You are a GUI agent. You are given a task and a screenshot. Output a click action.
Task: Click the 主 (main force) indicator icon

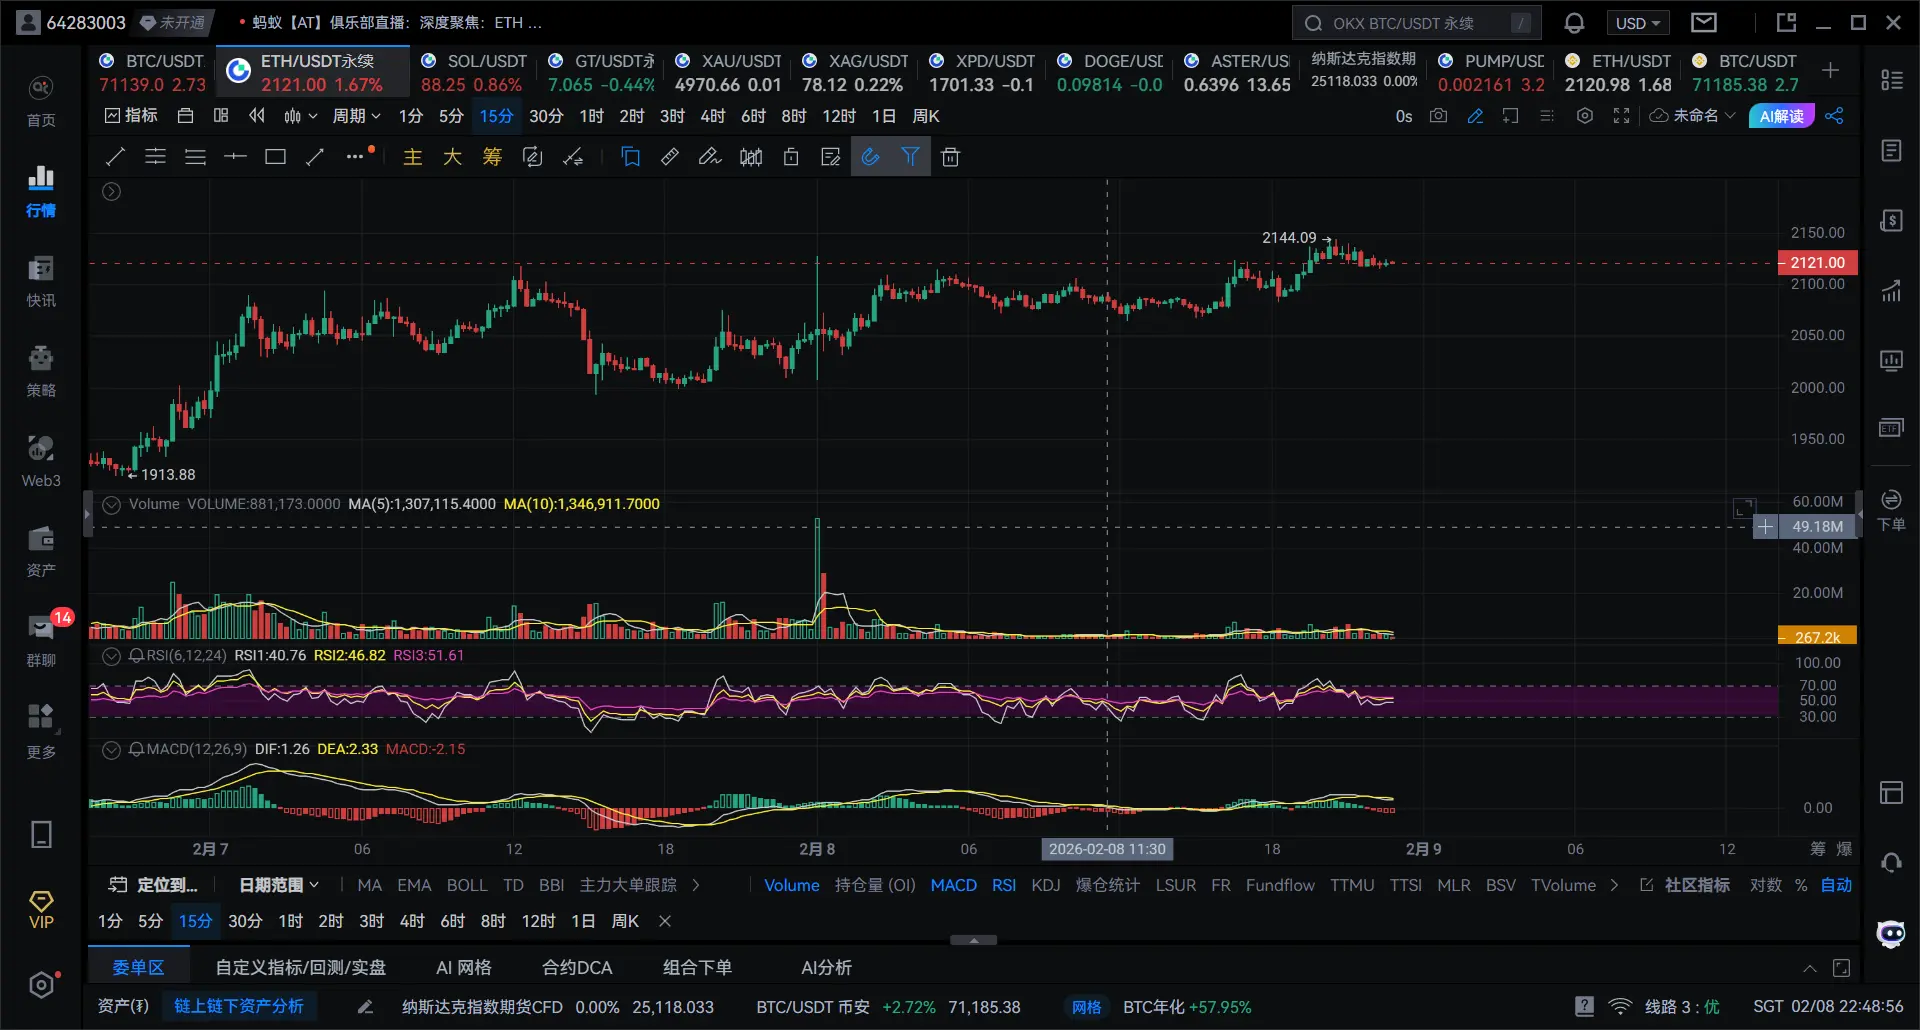tap(412, 157)
